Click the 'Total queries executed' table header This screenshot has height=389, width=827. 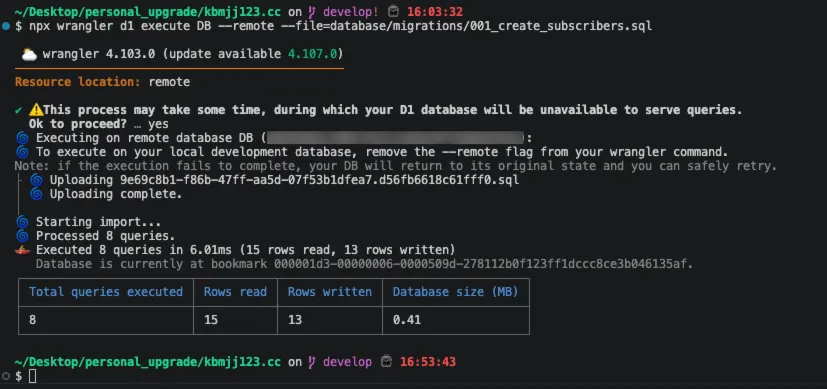tap(106, 291)
